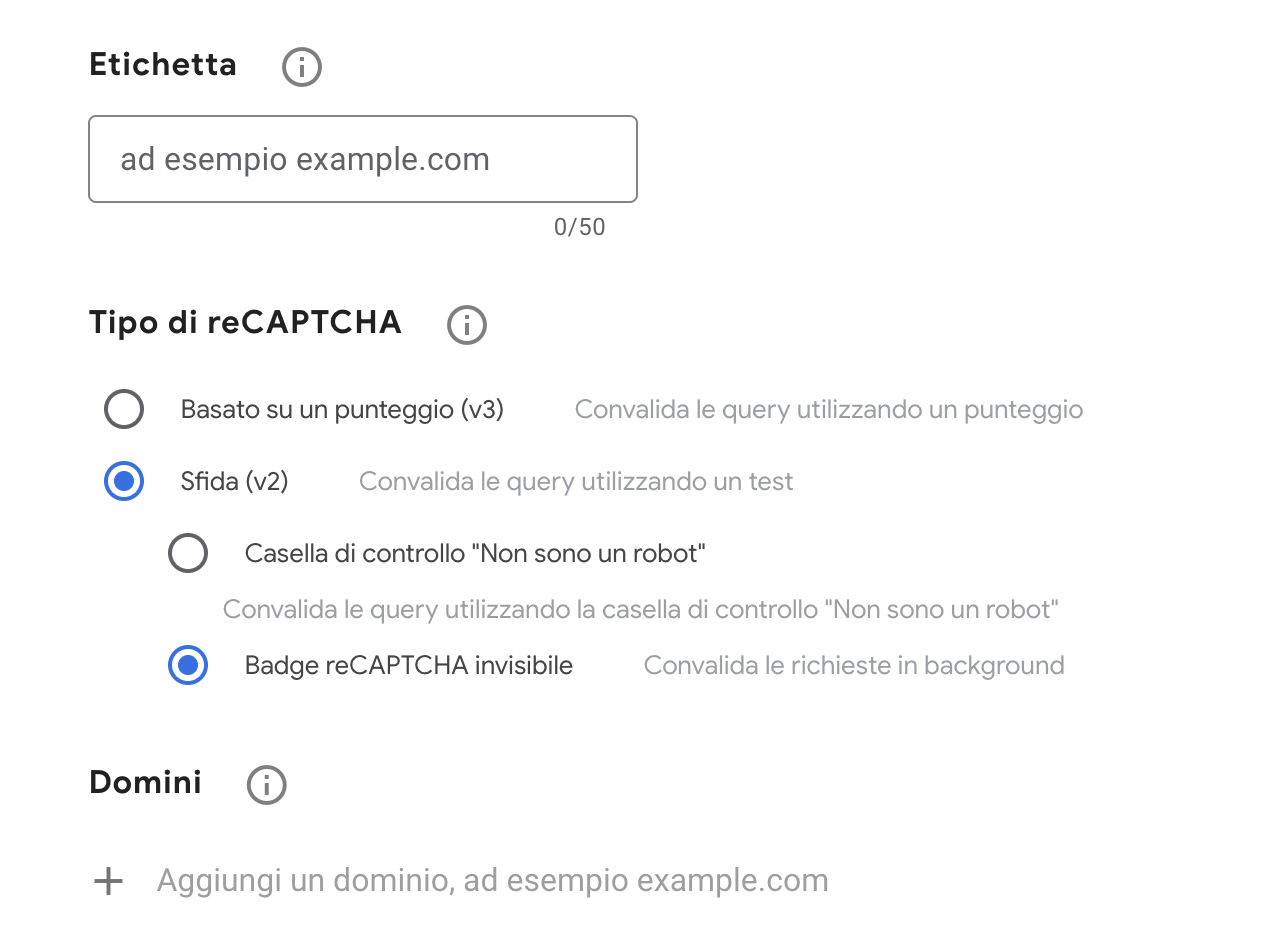Select the "Badge reCAPTCHA invisibile" radio button
1272x932 pixels.
click(188, 666)
